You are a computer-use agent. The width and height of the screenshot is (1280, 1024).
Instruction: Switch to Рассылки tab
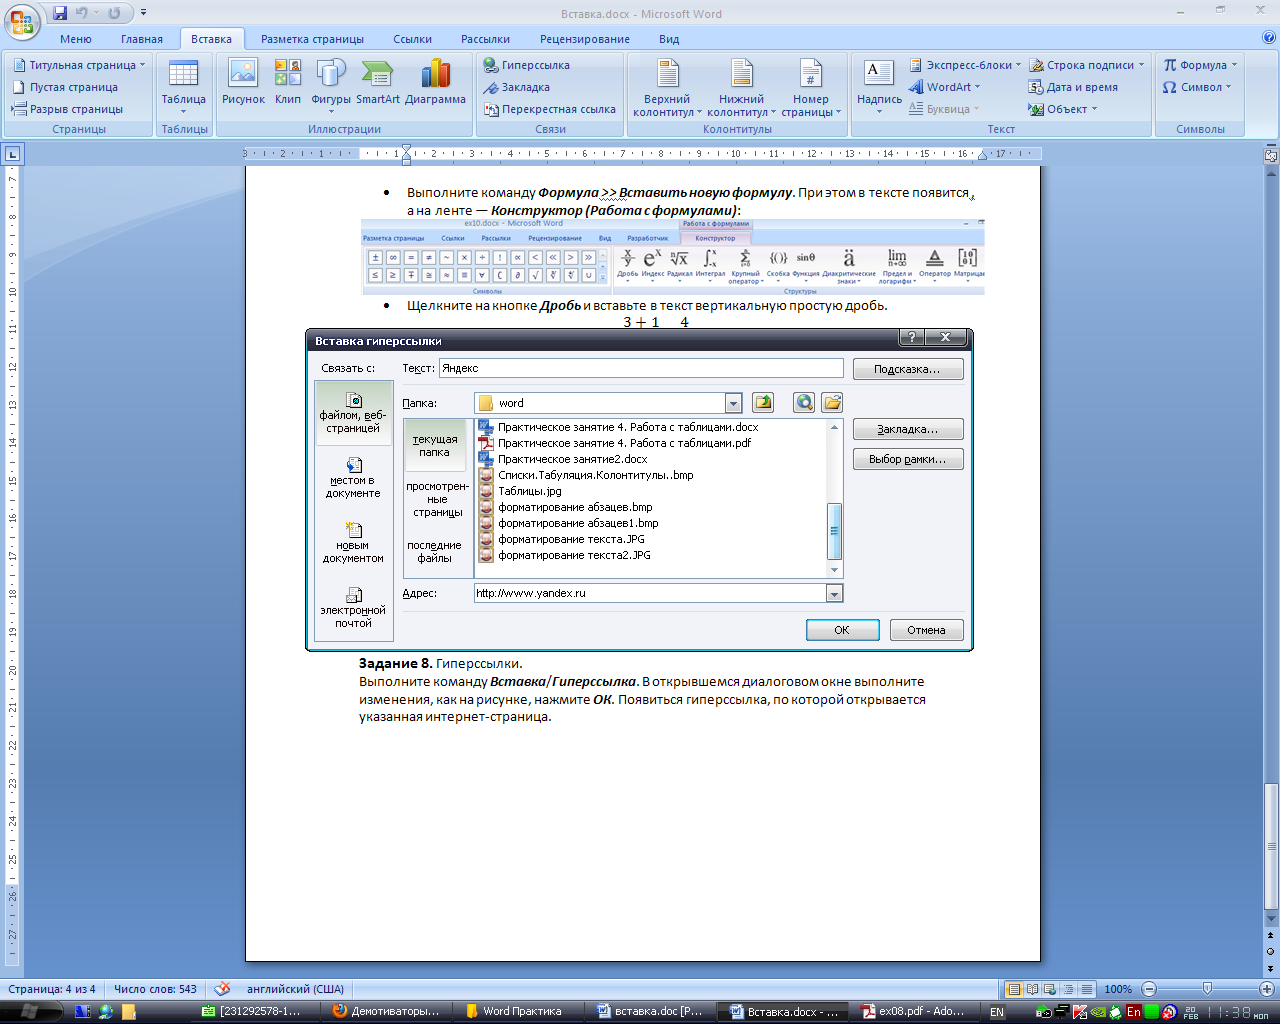click(485, 39)
